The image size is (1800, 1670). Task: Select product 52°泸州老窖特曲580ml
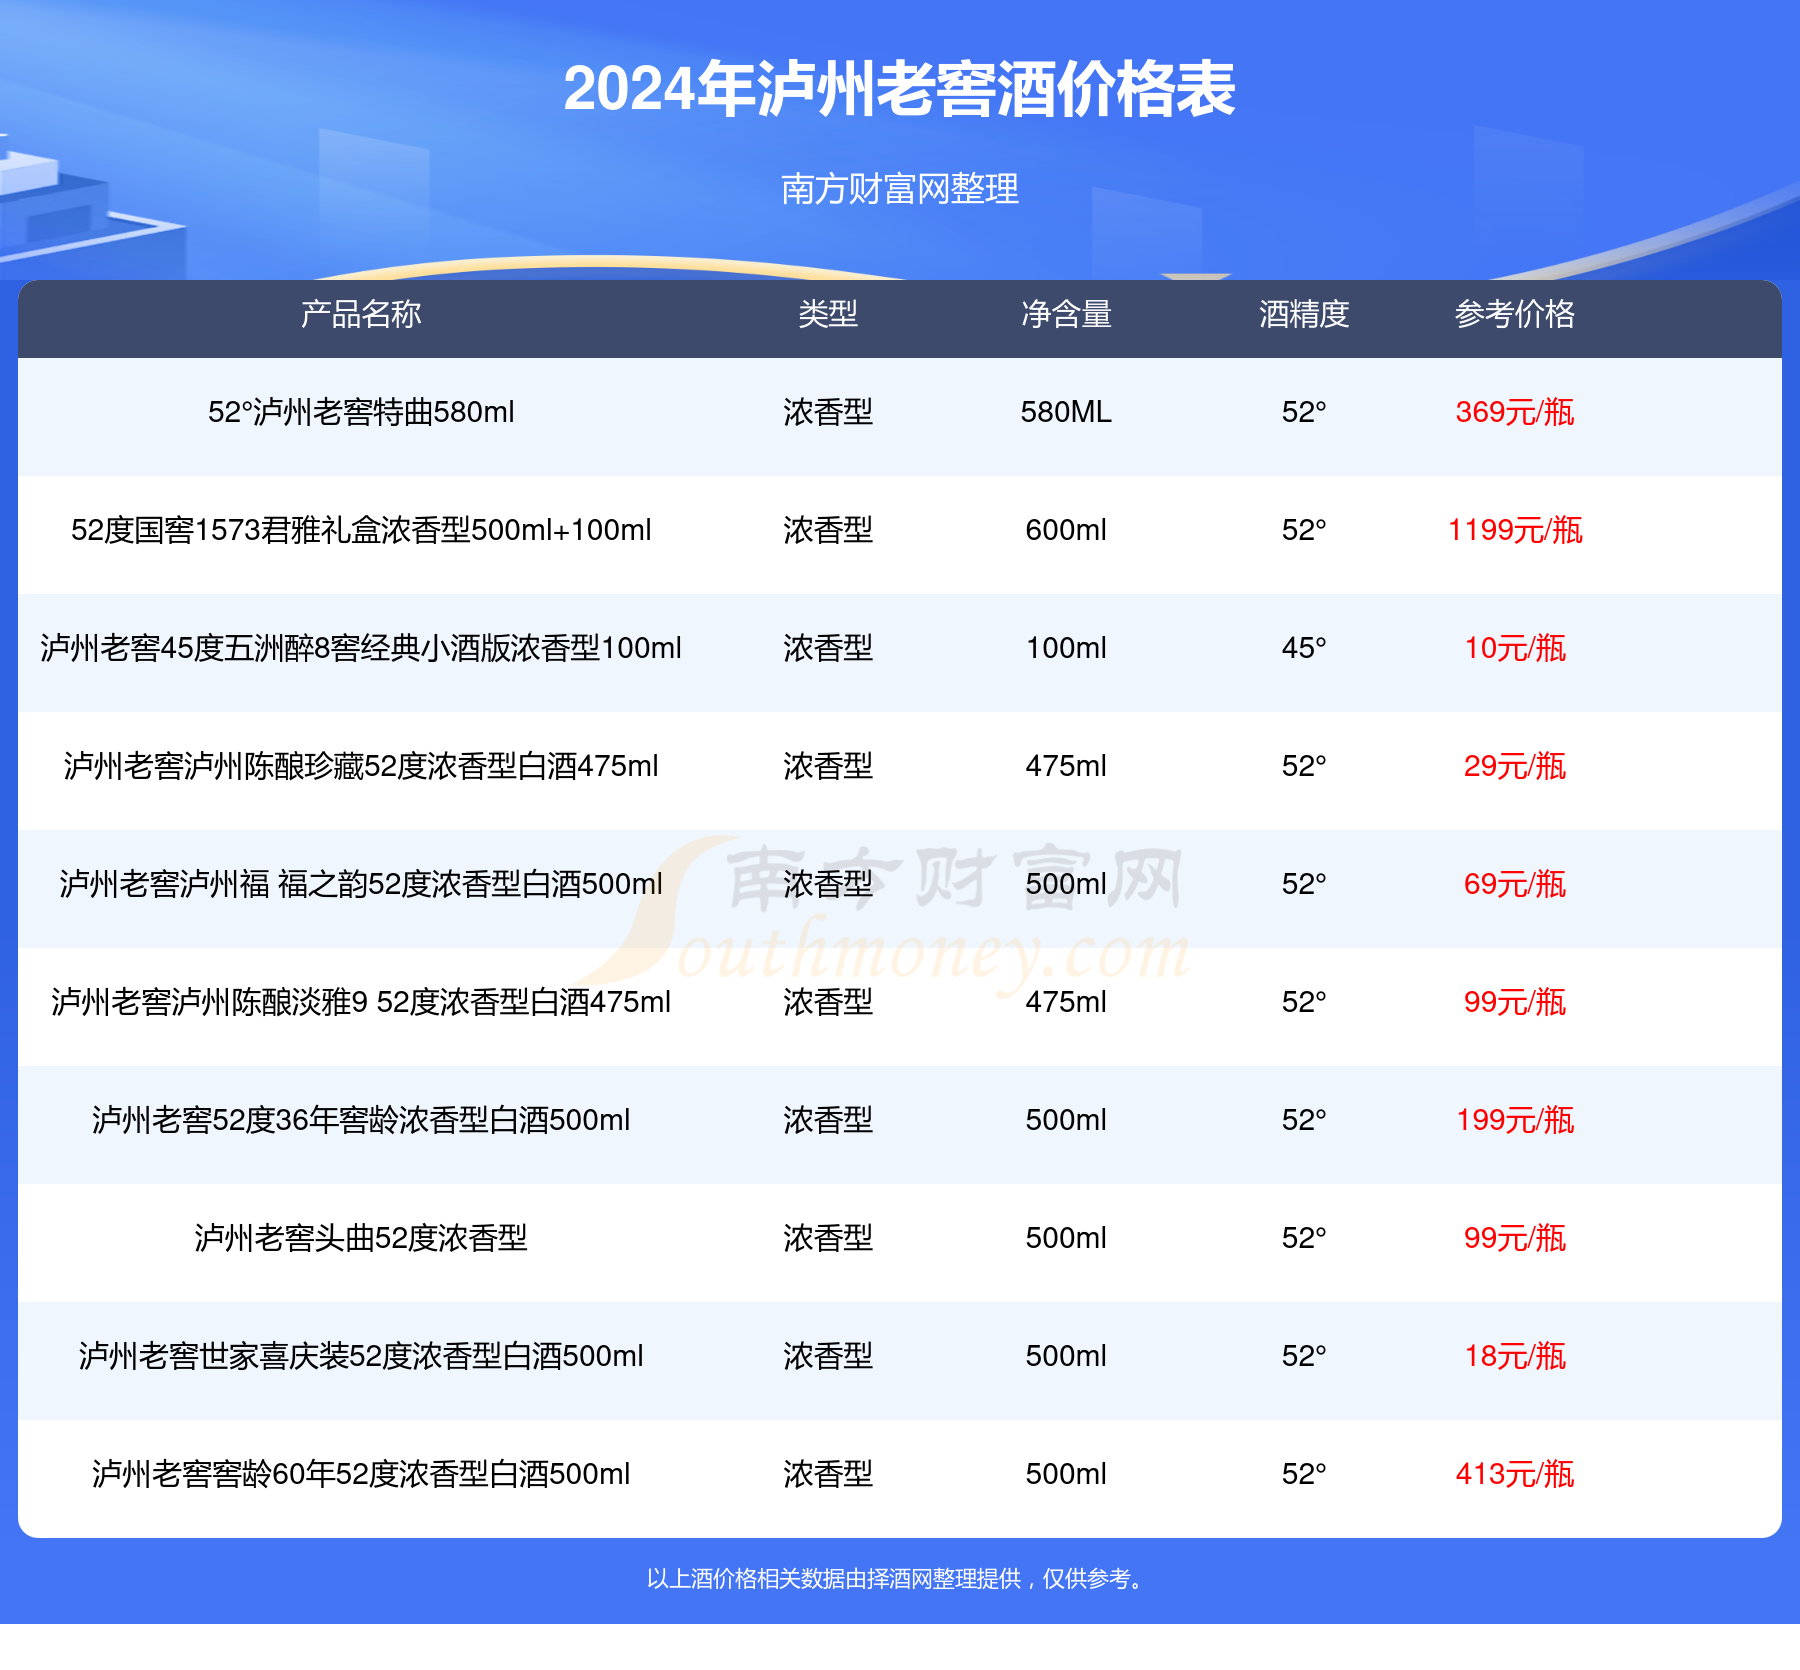coord(361,412)
